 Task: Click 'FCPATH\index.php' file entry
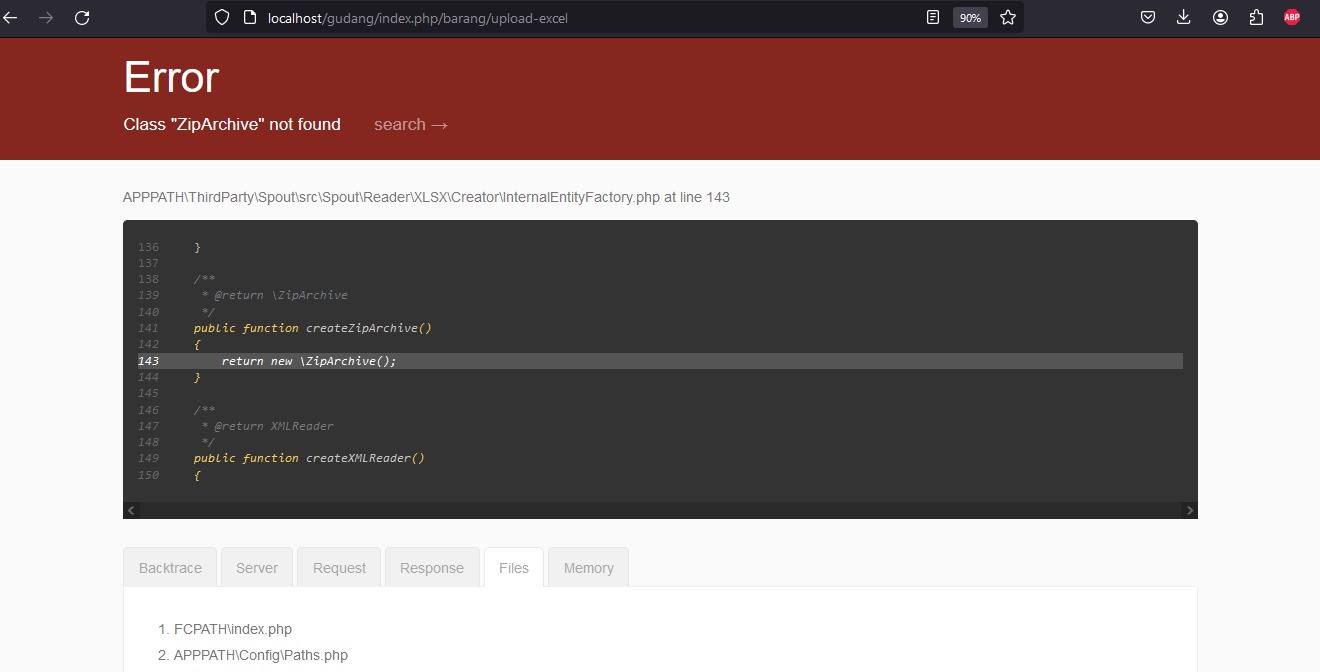(x=233, y=629)
